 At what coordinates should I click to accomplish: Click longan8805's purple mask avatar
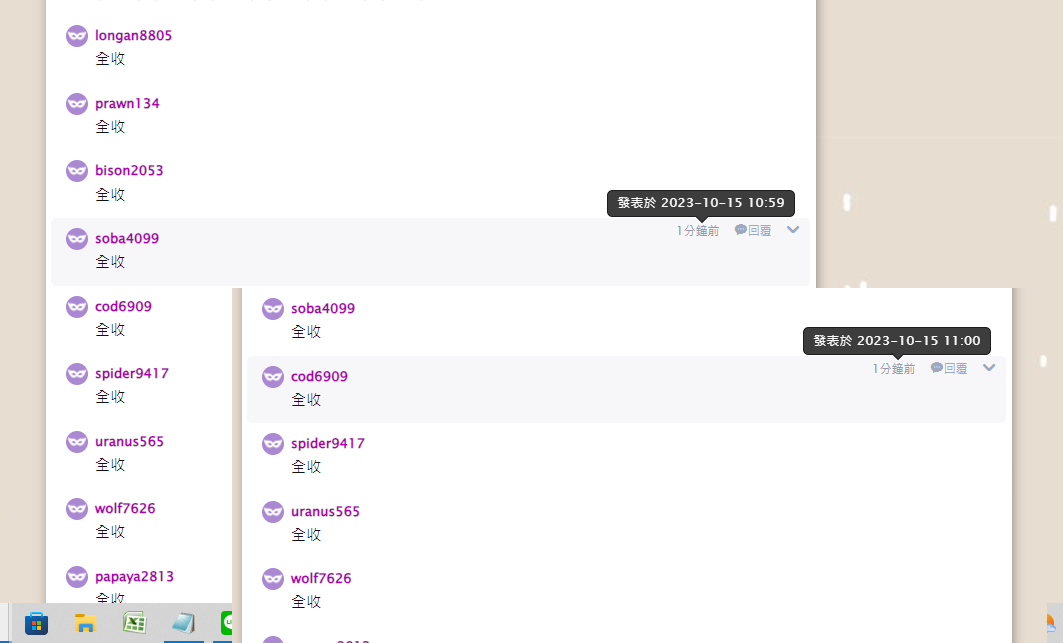(77, 36)
